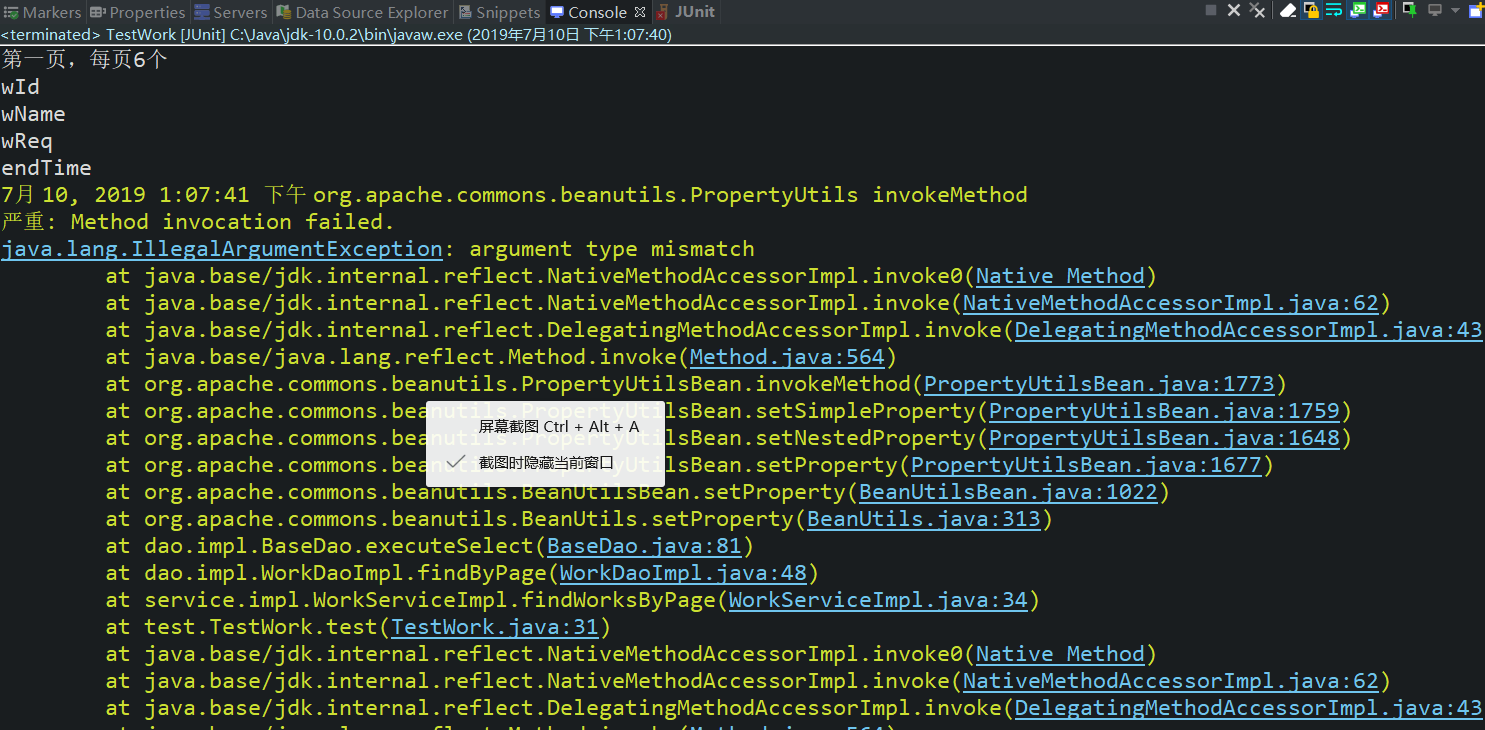Open BeanUtils.java:313 link
This screenshot has height=730, width=1485.
924,519
